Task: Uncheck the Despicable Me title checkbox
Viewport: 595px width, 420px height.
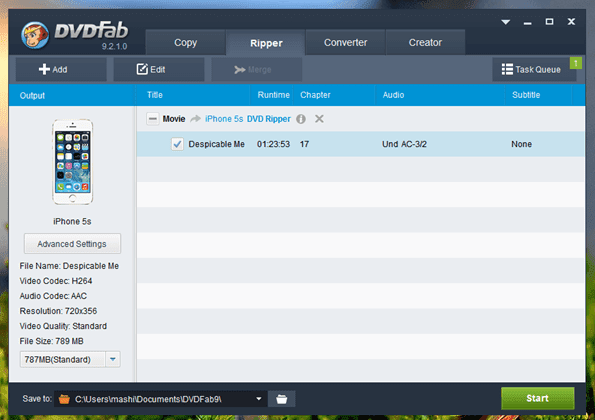Action: pyautogui.click(x=177, y=144)
